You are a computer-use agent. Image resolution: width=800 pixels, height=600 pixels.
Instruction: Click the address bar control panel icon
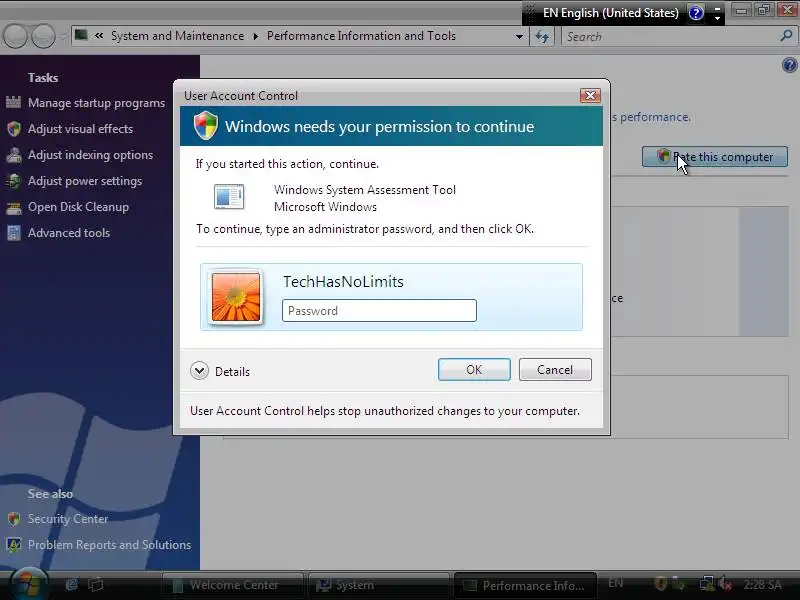(81, 35)
